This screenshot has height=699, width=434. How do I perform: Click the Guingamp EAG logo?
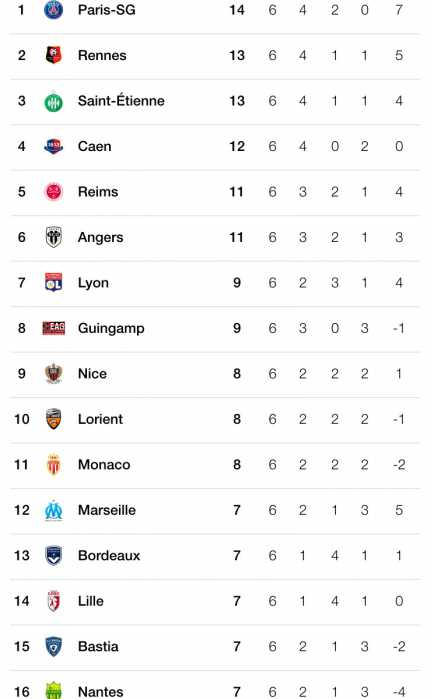pyautogui.click(x=53, y=328)
